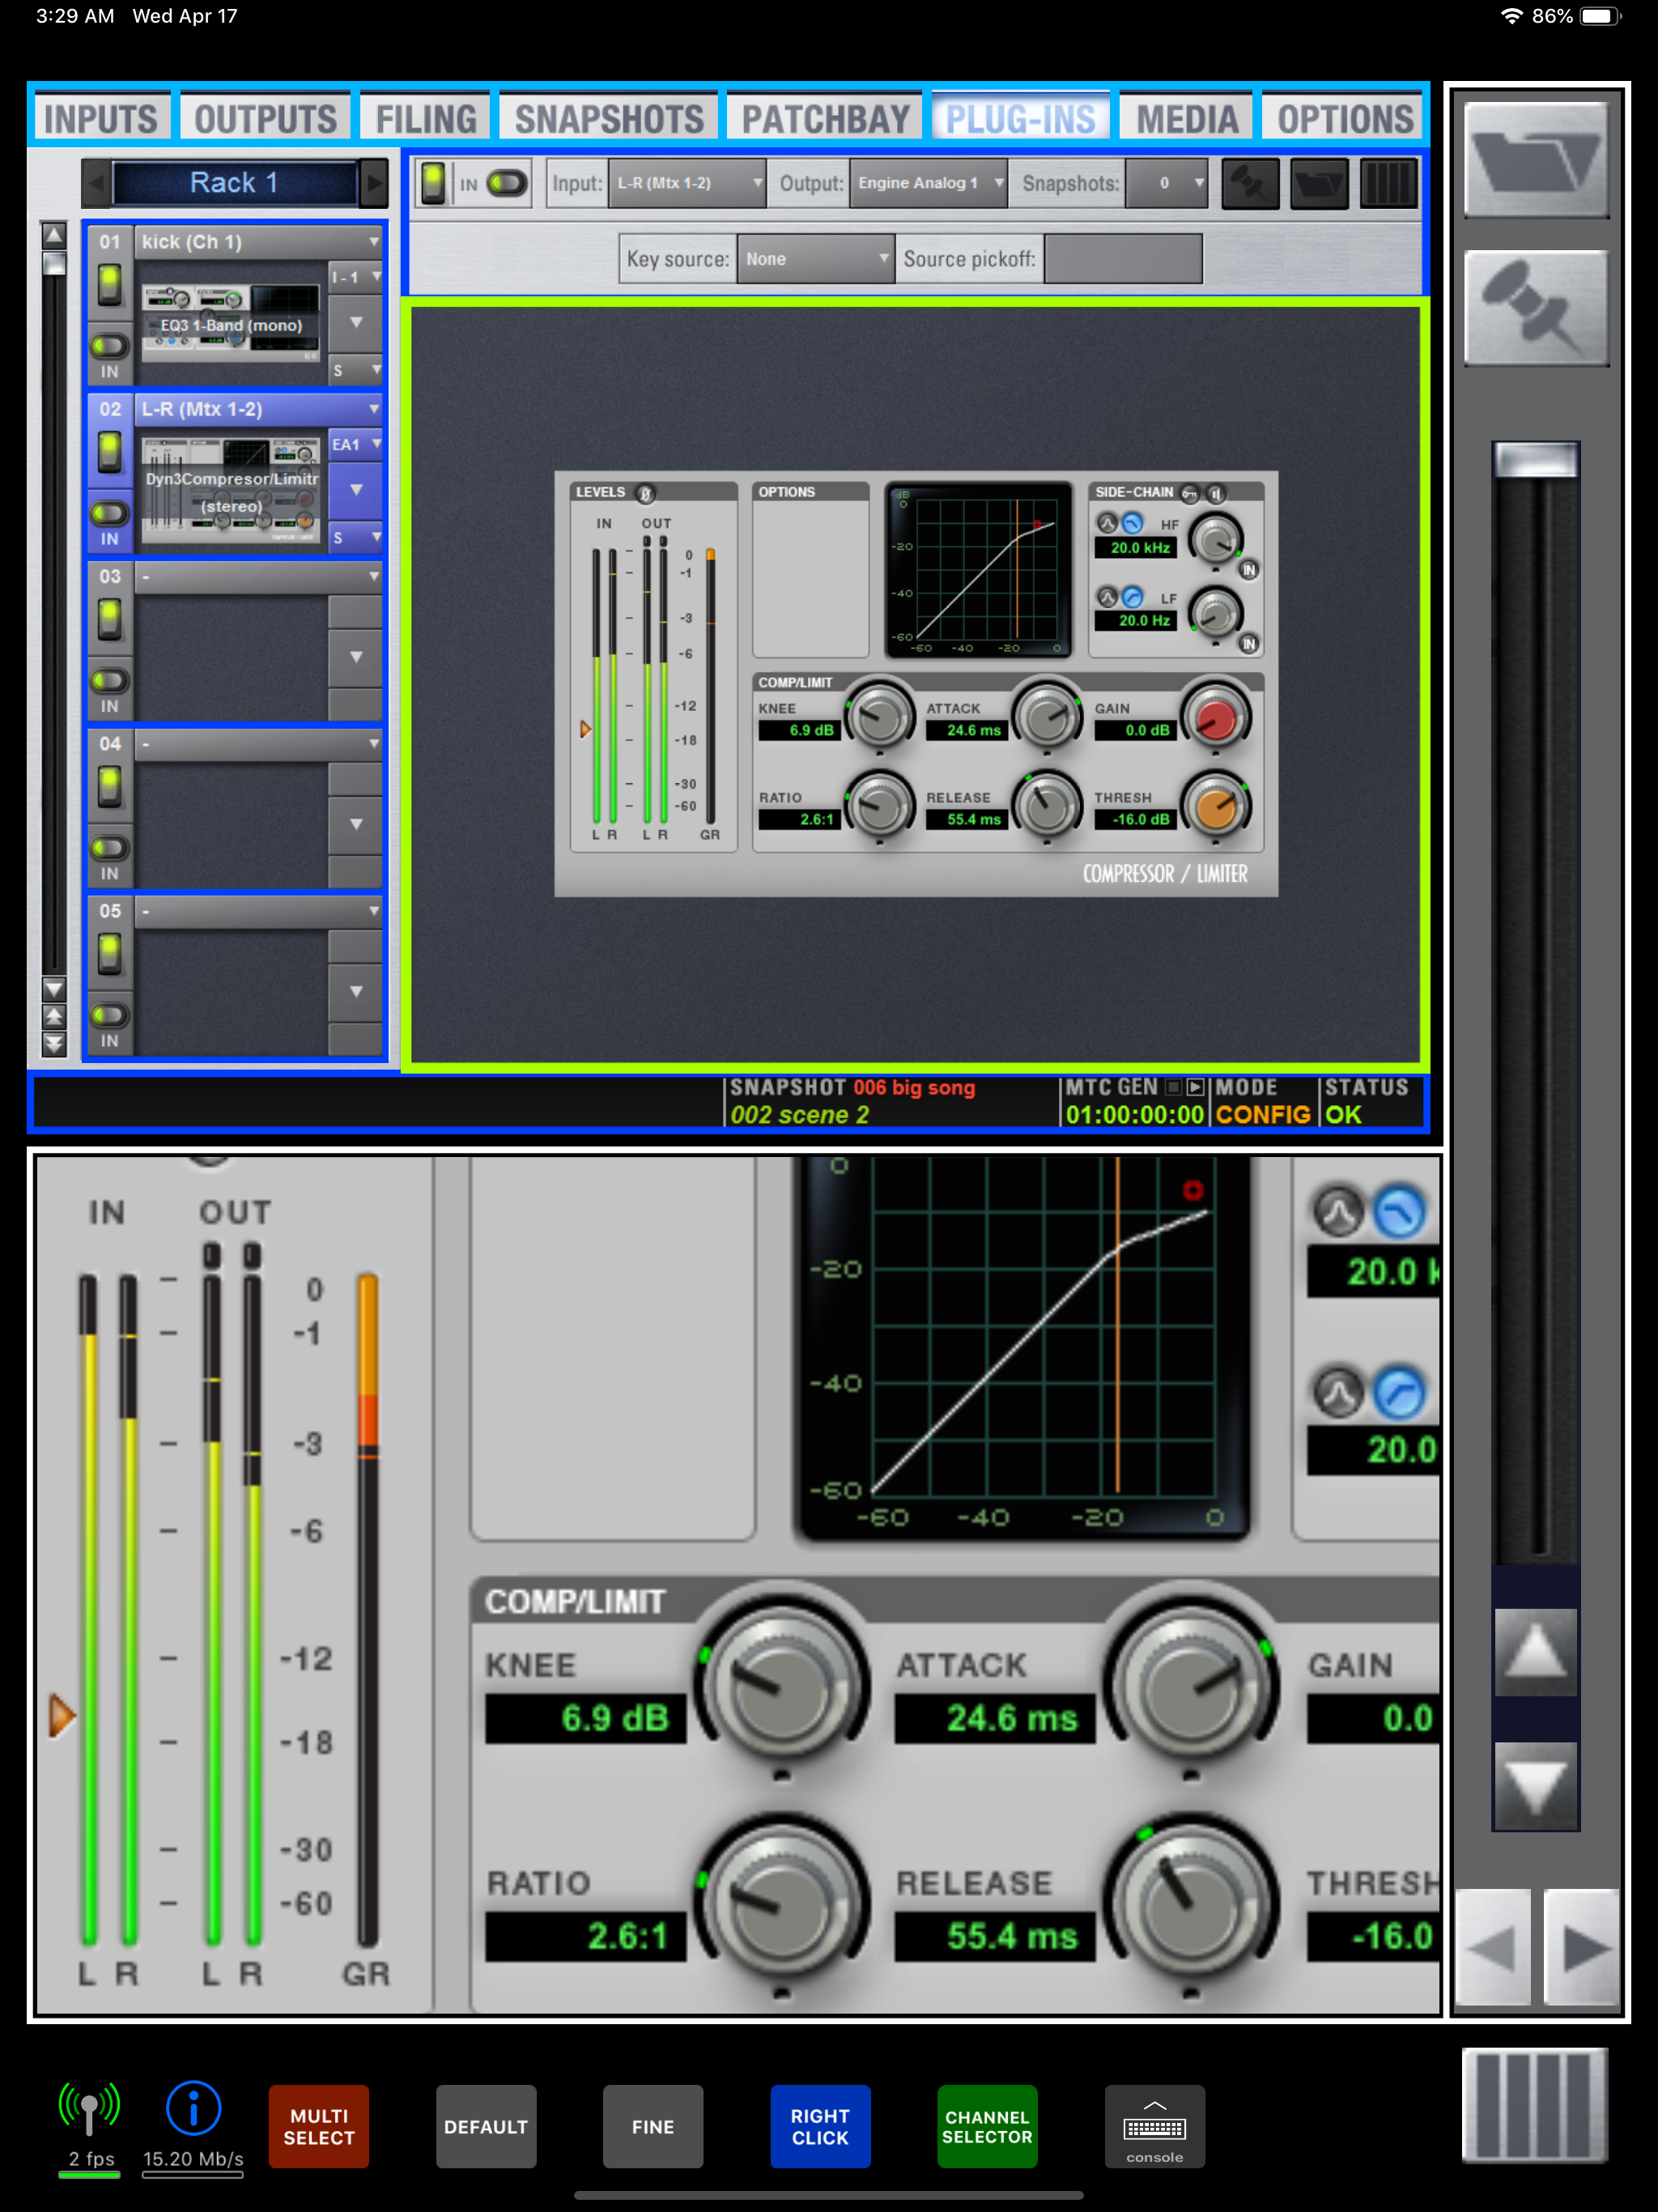Open the EA1 dropdown on slot 02
Viewport: 1658px width, 2212px height.
click(x=356, y=444)
